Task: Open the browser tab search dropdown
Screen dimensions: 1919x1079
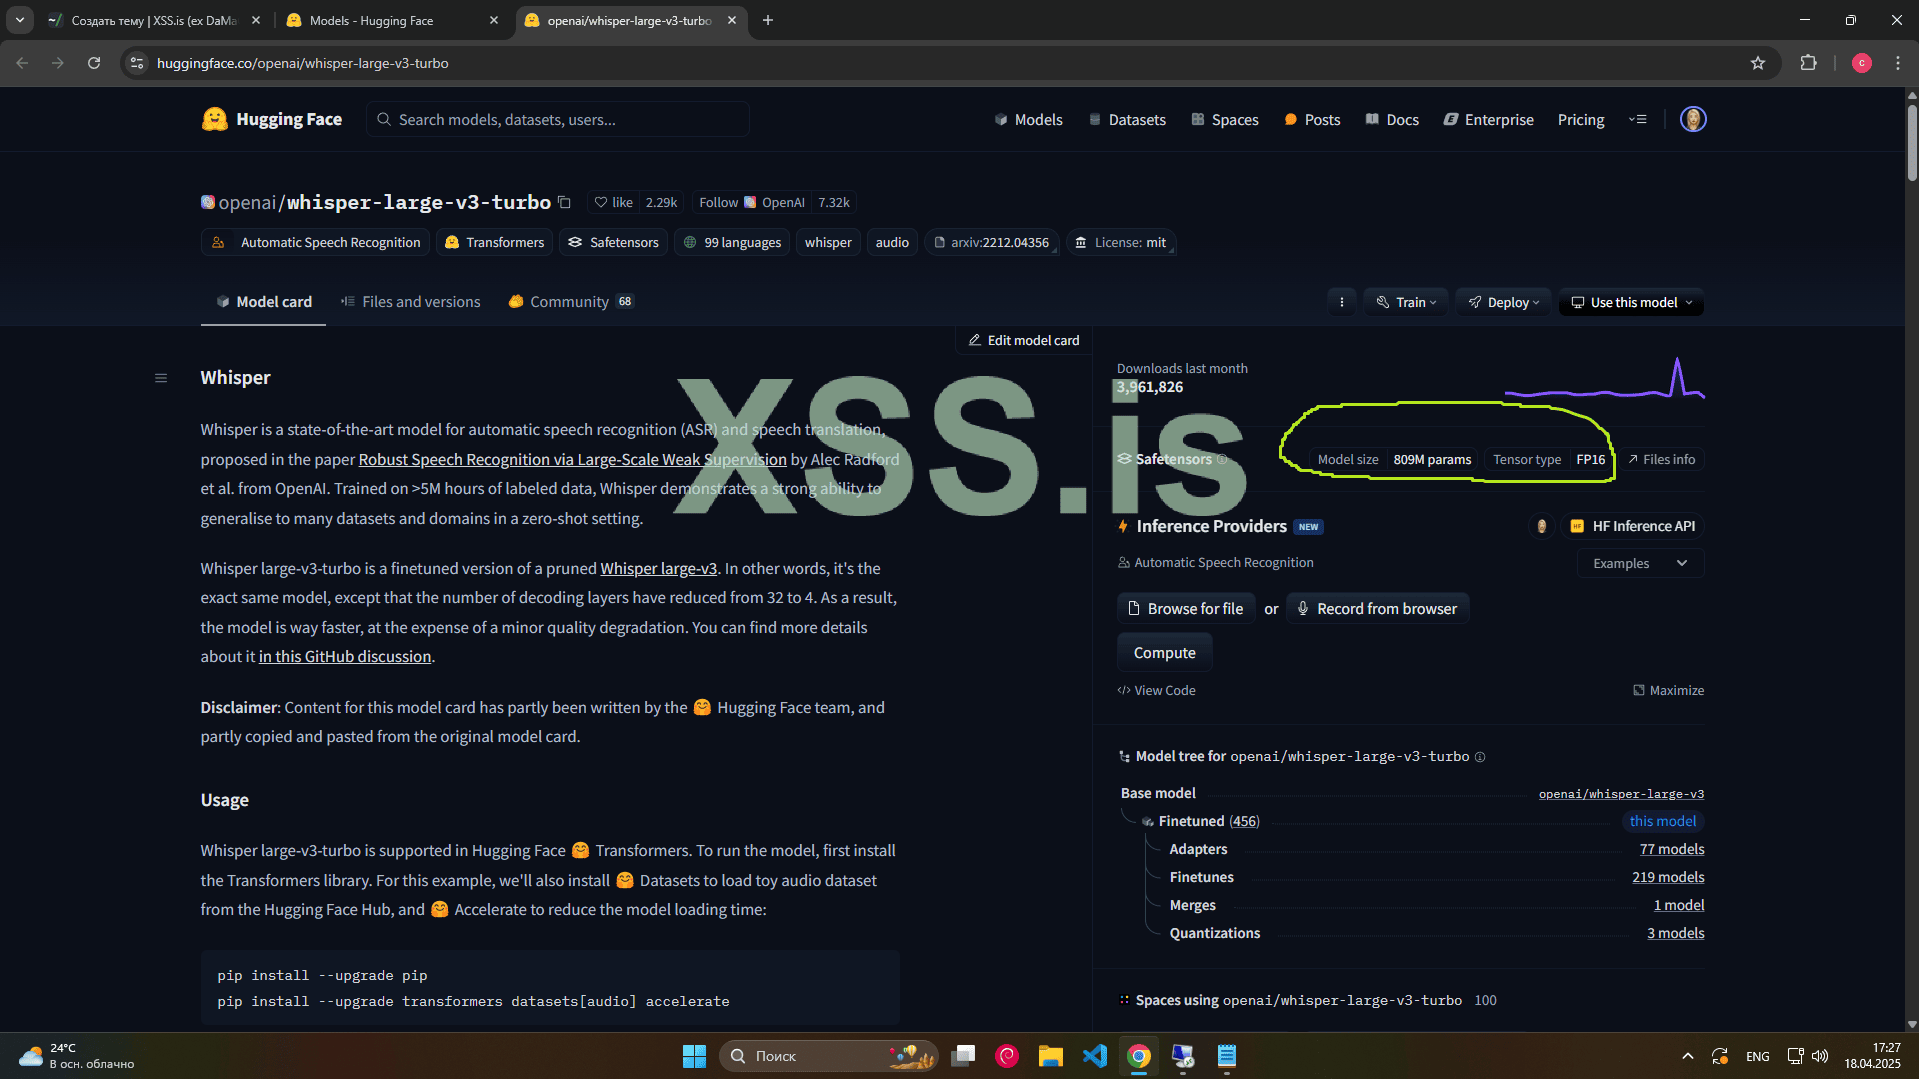Action: [20, 20]
